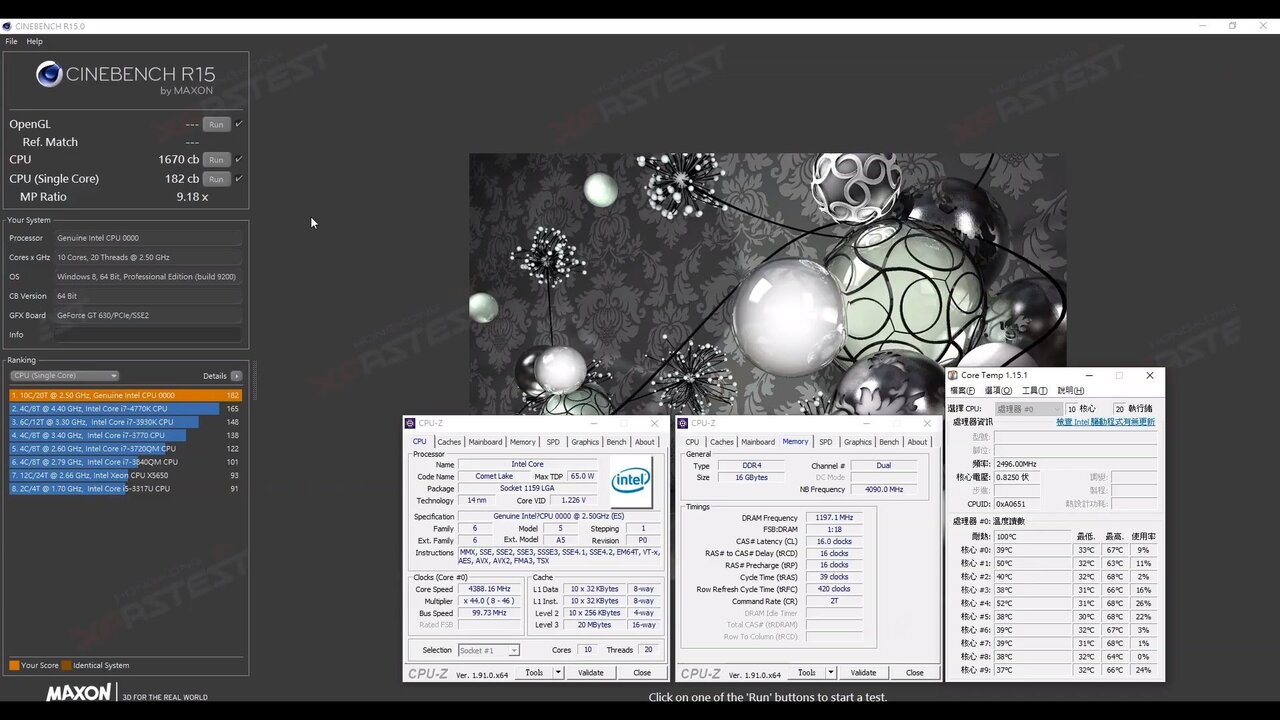Click the 2496.00MHz frequency field
This screenshot has height=720, width=1280.
1075,464
